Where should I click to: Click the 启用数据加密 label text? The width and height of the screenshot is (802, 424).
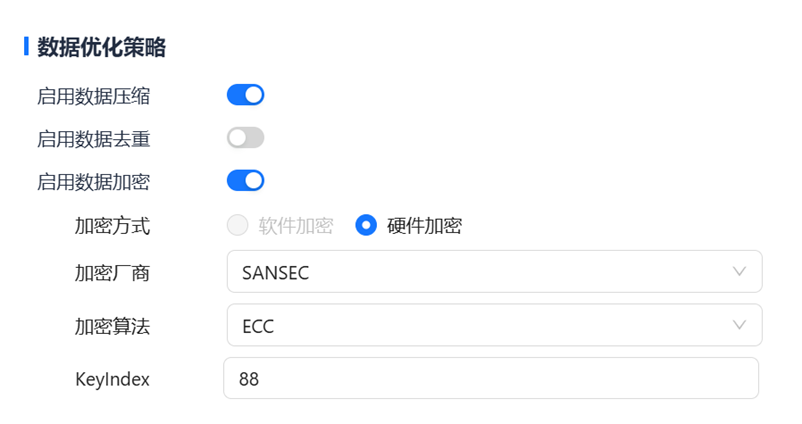tap(94, 182)
